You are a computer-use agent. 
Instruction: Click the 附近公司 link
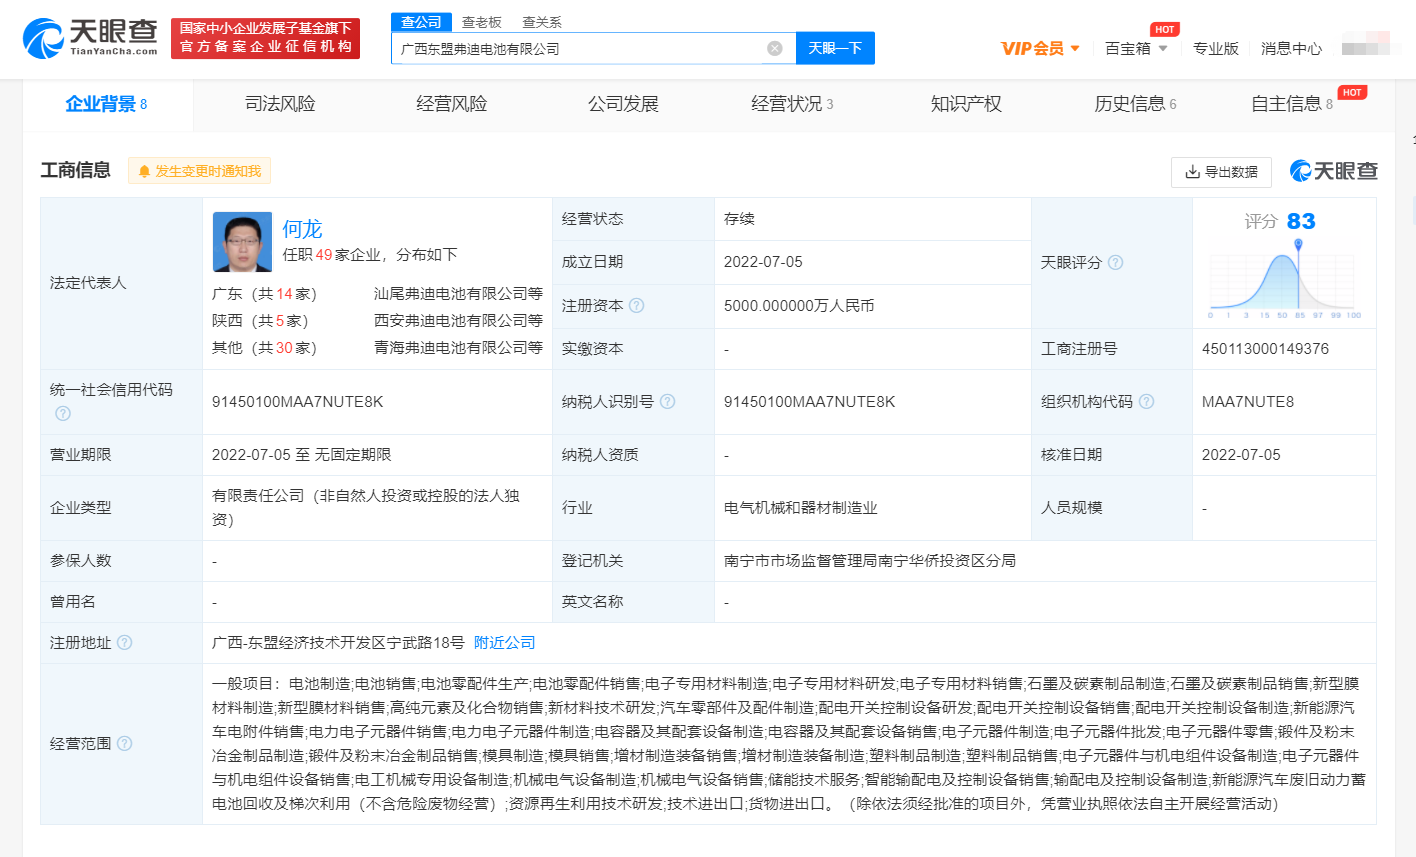coord(504,642)
